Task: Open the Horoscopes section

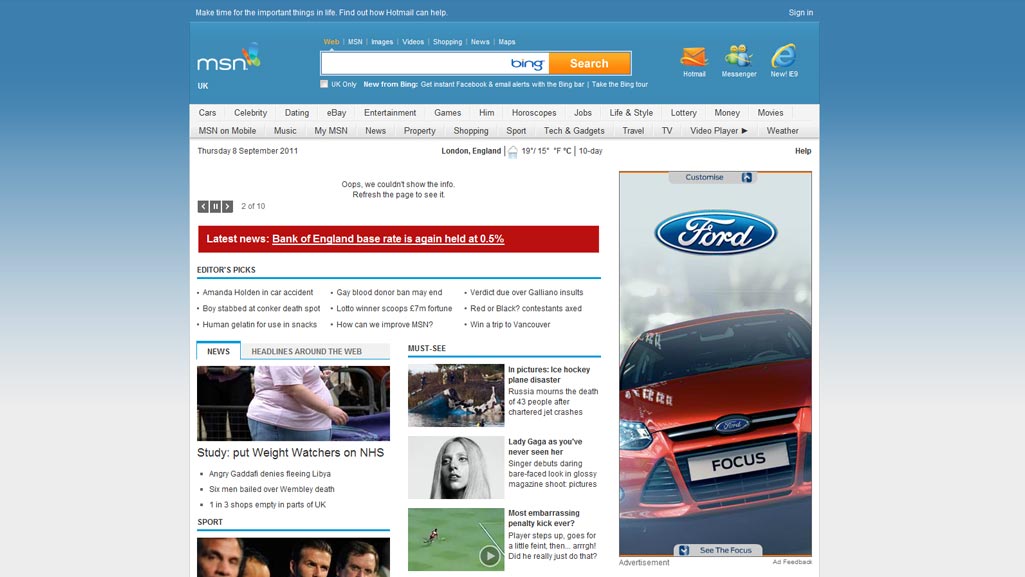Action: click(534, 113)
